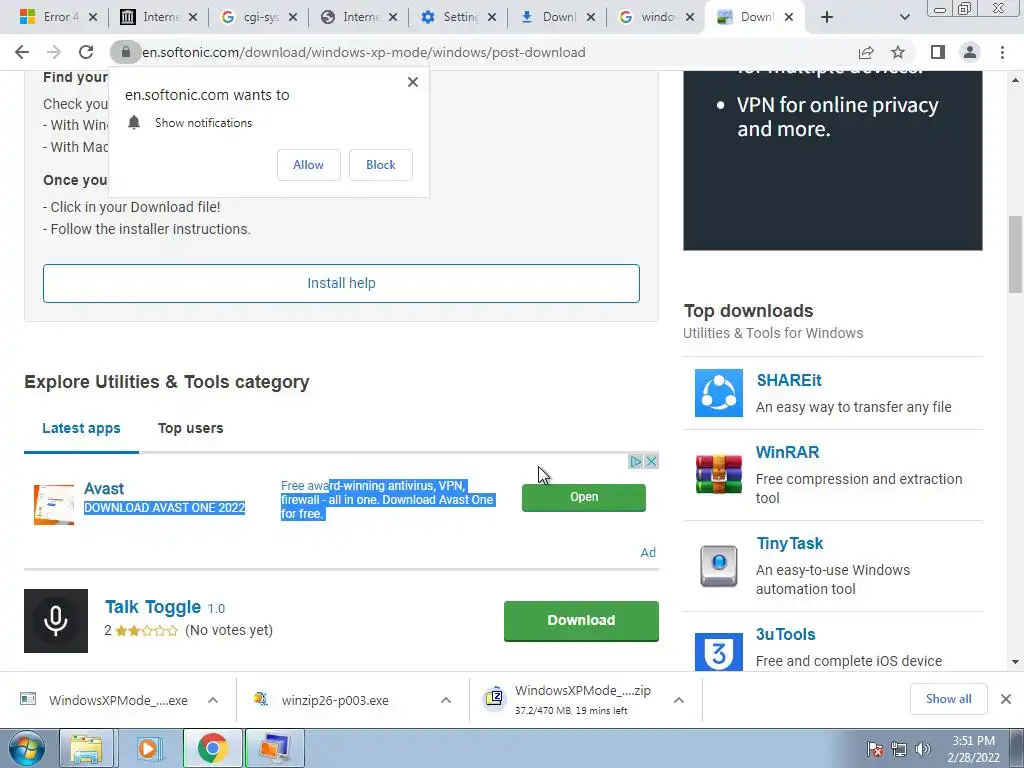Close the Avast ad with X
Image resolution: width=1024 pixels, height=768 pixels.
click(651, 461)
